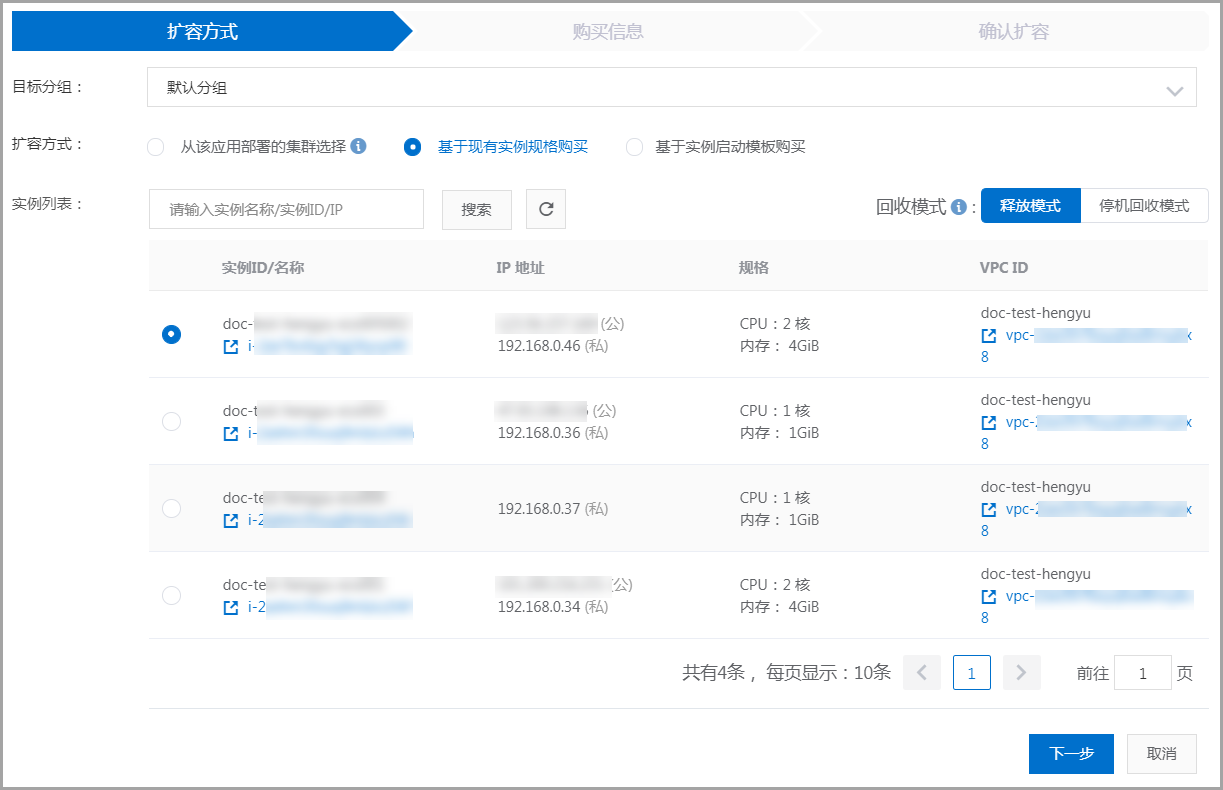Open VPC external link icon in 192.168.0.34 row
Viewport: 1223px width, 790px height.
989,597
